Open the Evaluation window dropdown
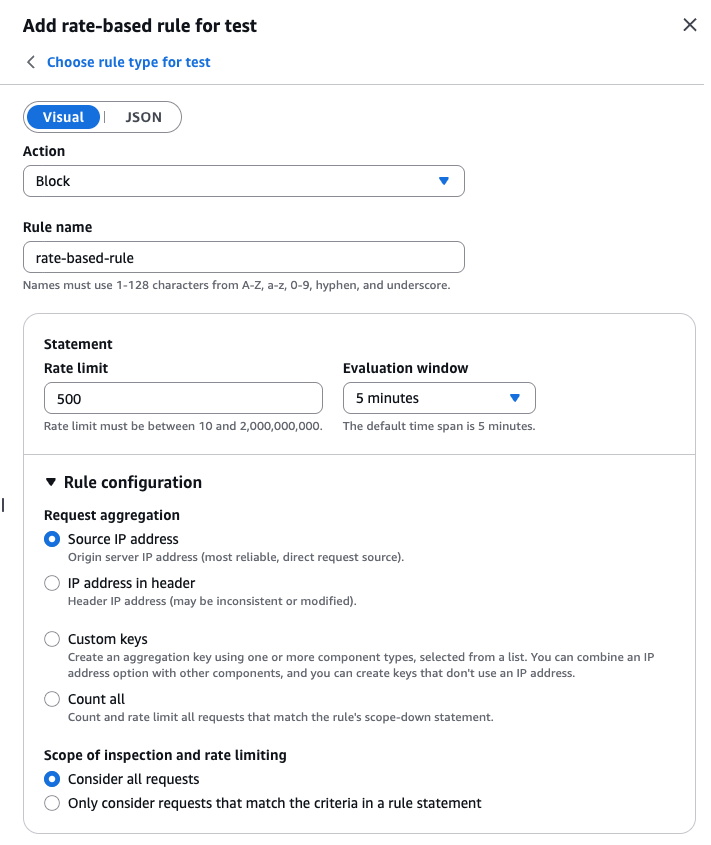The height and width of the screenshot is (845, 711). pyautogui.click(x=438, y=398)
